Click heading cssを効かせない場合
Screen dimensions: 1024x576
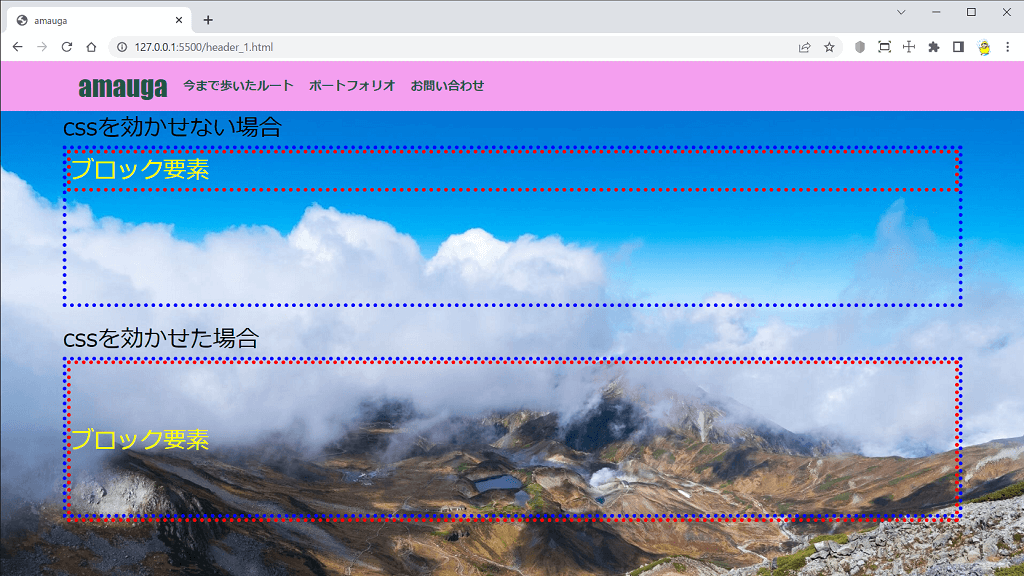(x=172, y=127)
